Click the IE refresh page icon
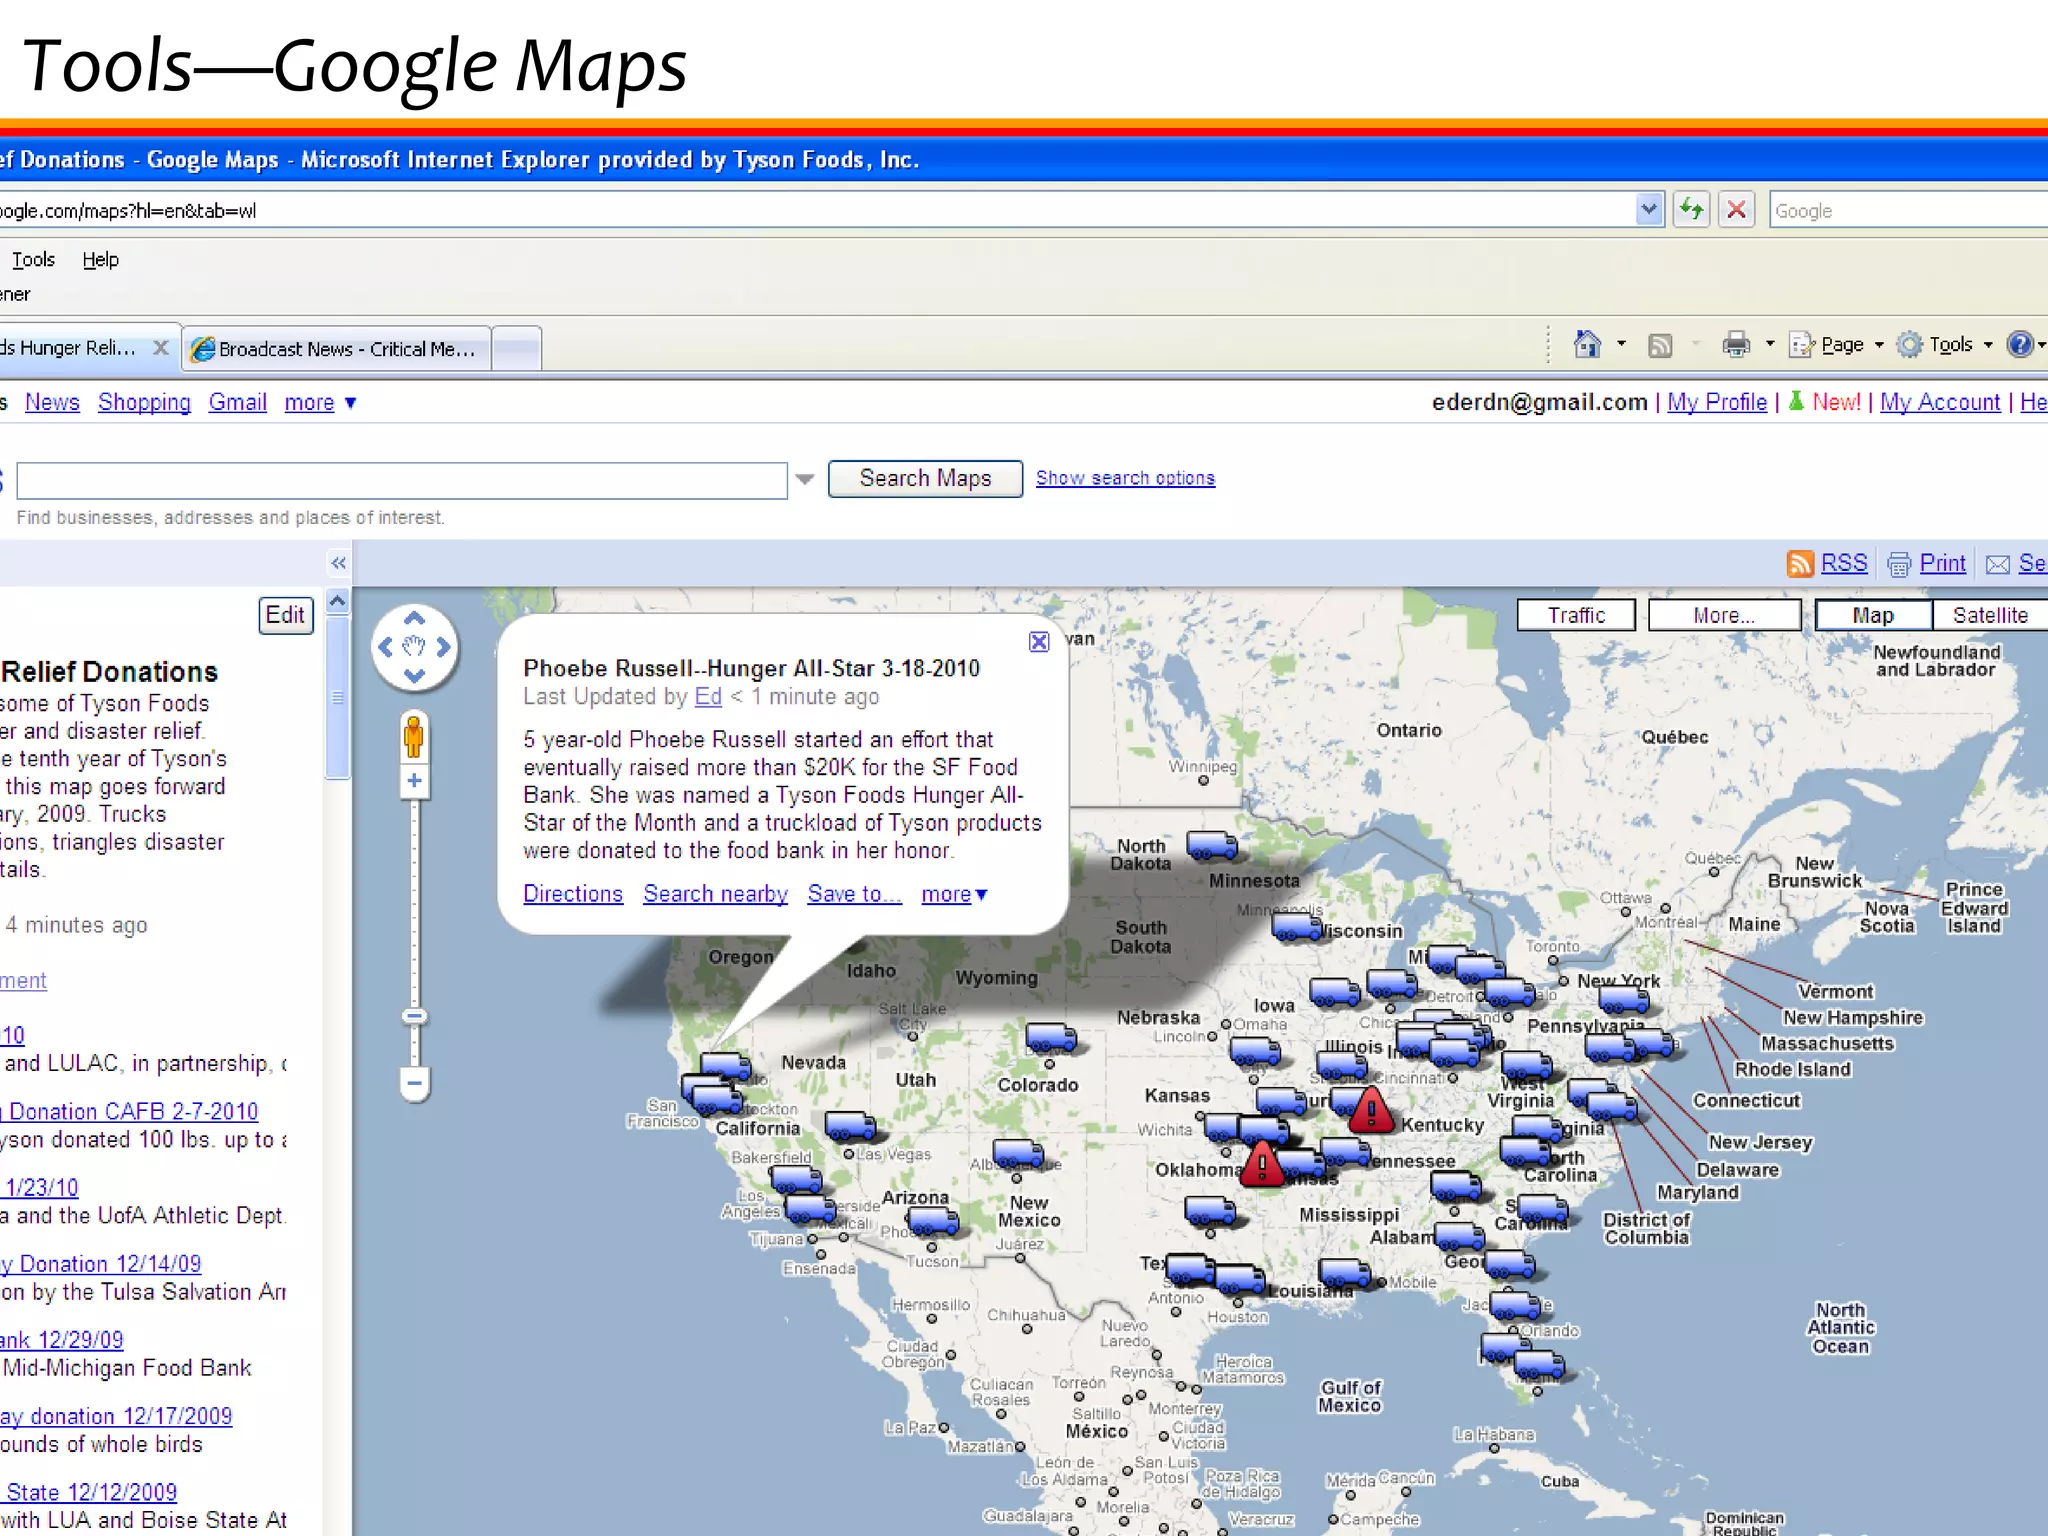 [1692, 210]
